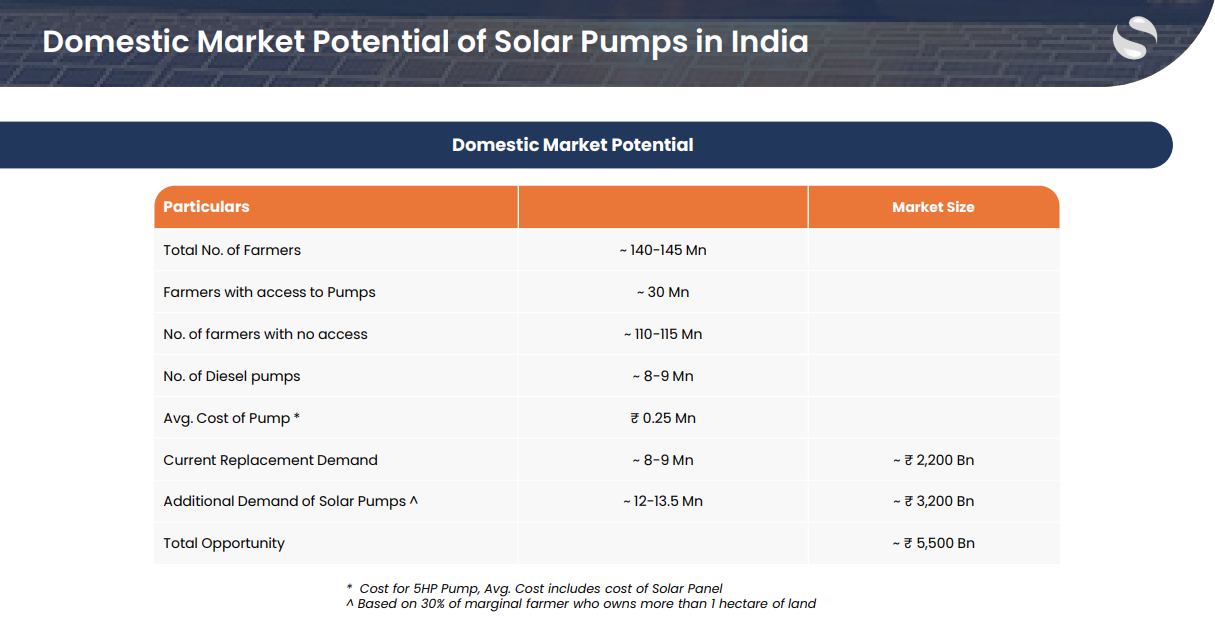Click the 'Current Replacement Demand' label
This screenshot has height=621, width=1215.
point(270,460)
